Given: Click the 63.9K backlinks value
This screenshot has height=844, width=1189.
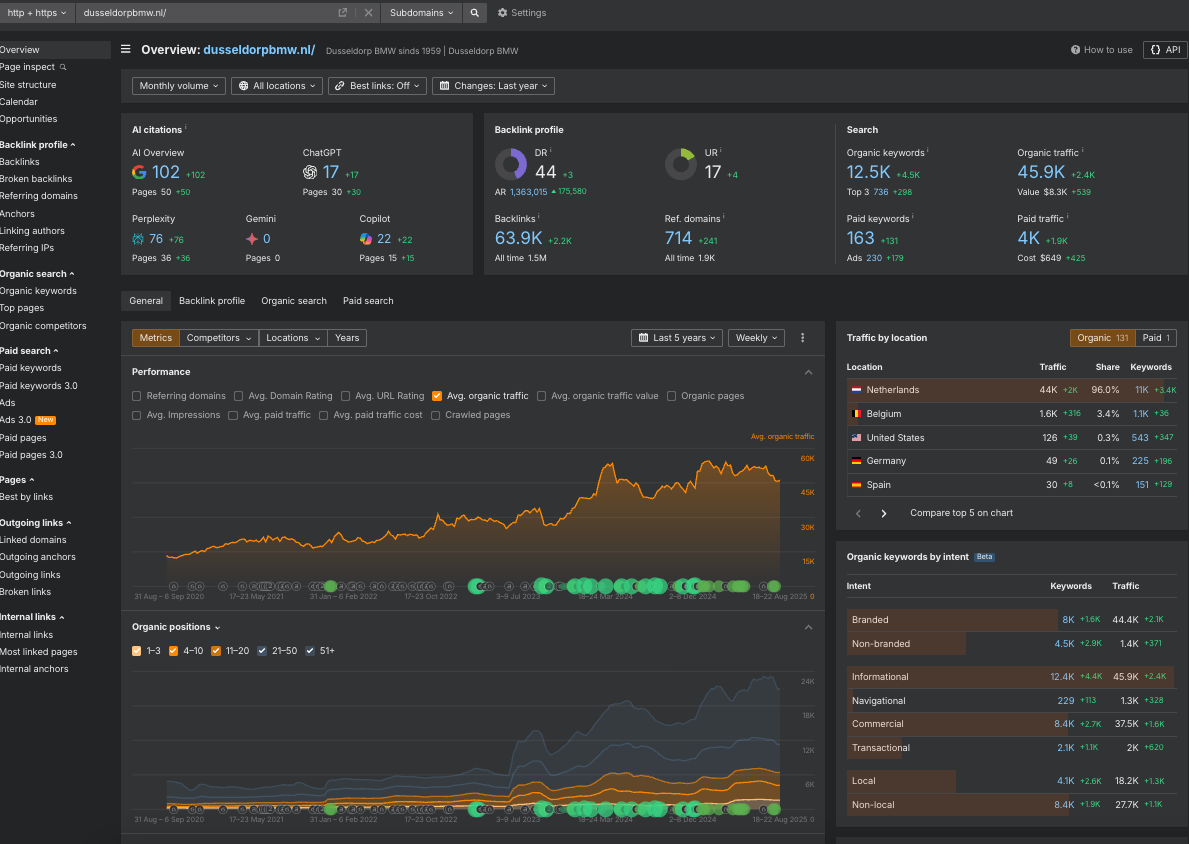Looking at the screenshot, I should pos(518,238).
